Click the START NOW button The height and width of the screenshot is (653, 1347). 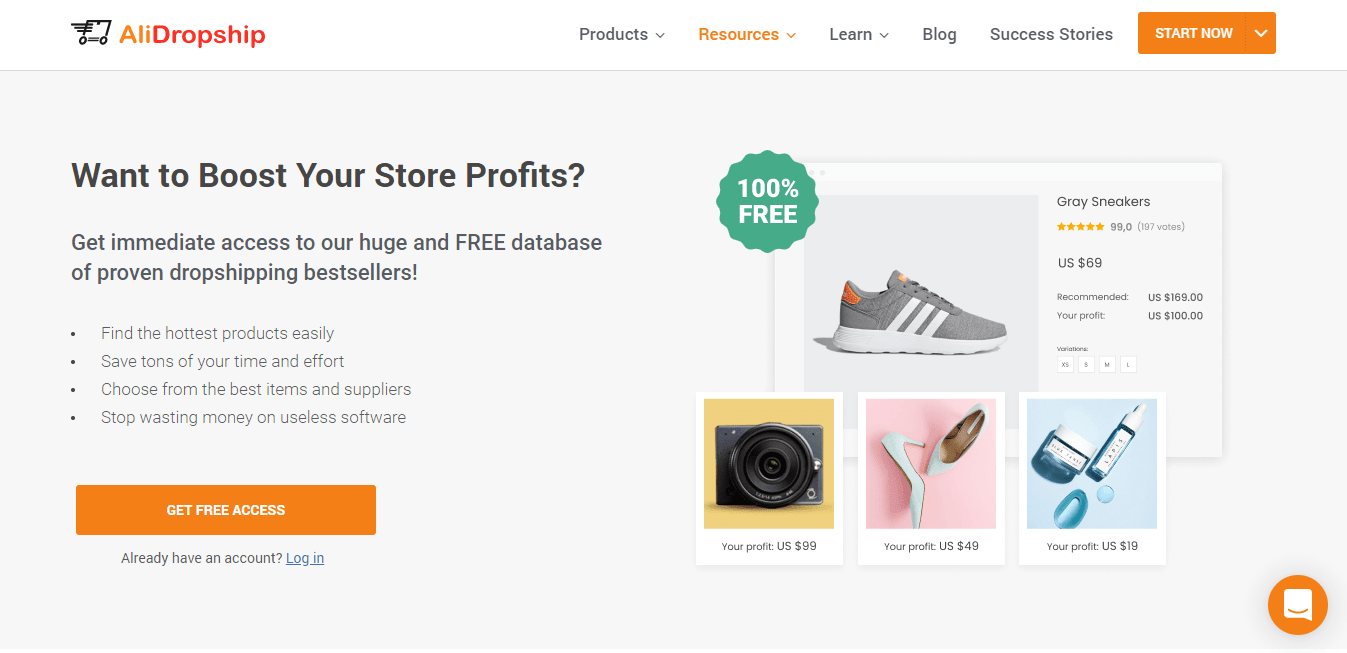[x=1193, y=33]
